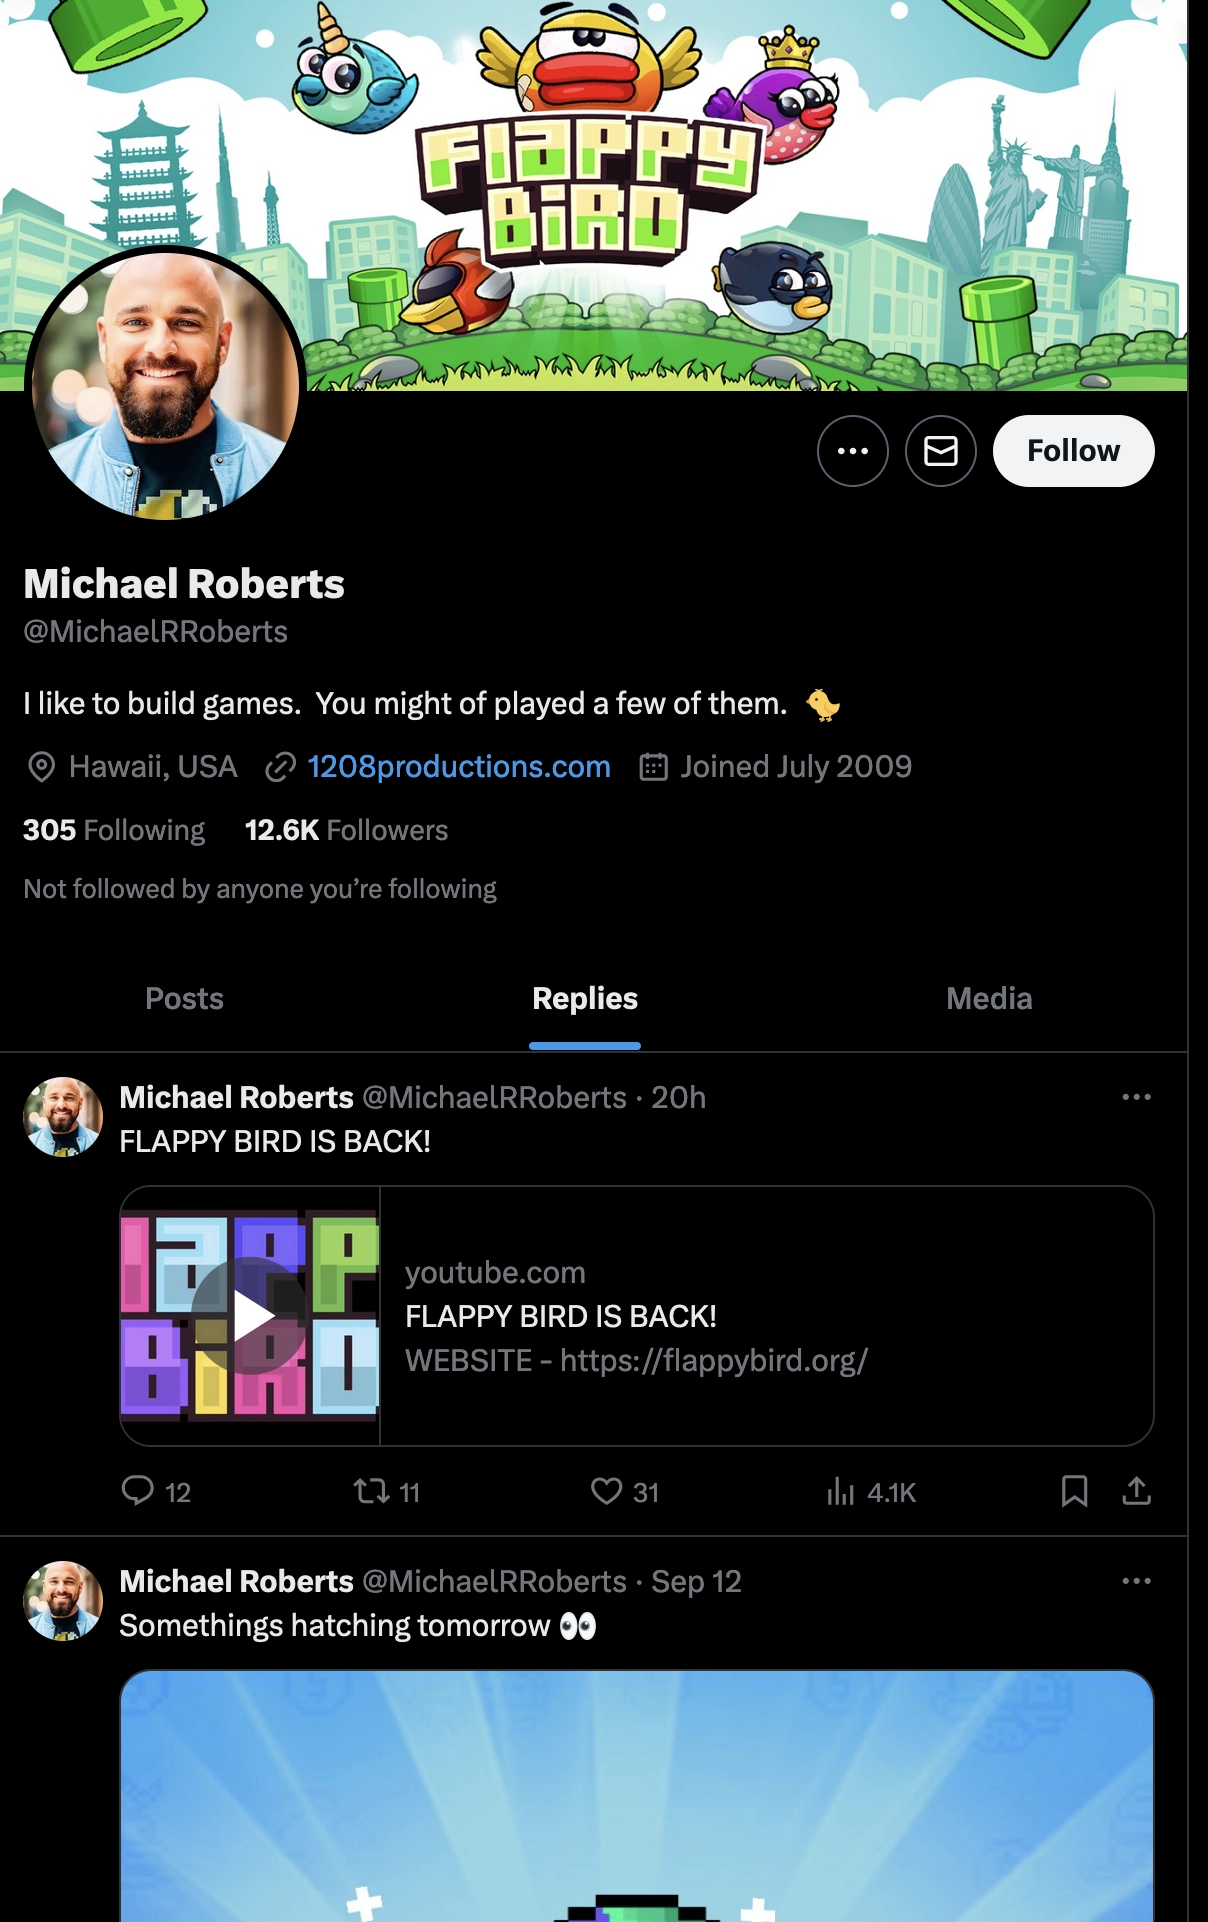
Task: View analytics for the Flappy Bird post
Action: point(841,1492)
